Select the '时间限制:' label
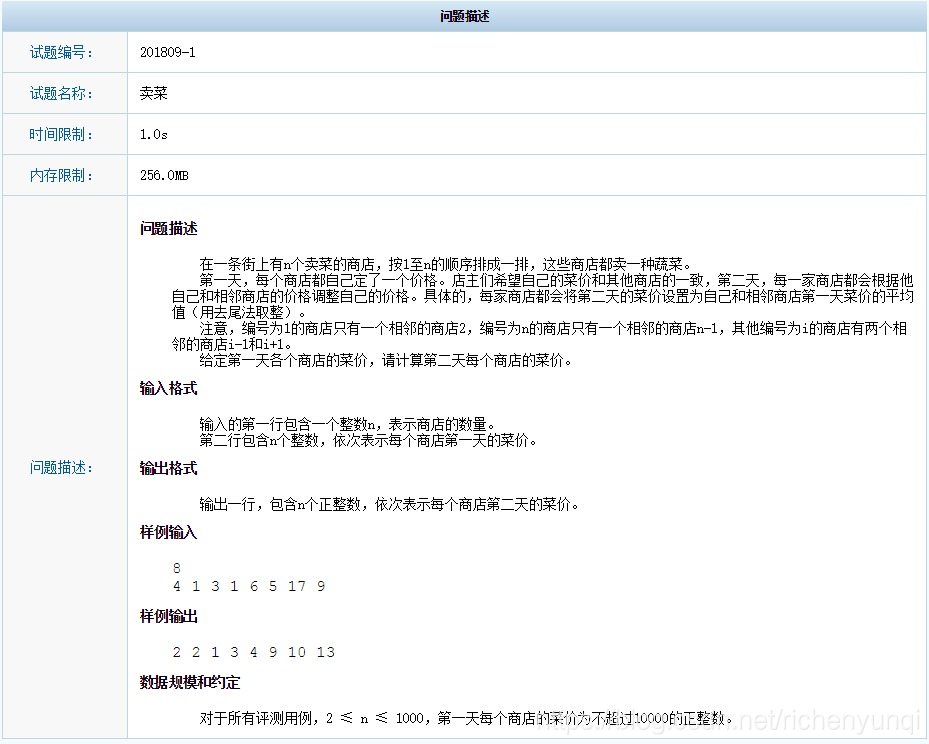 pos(62,134)
